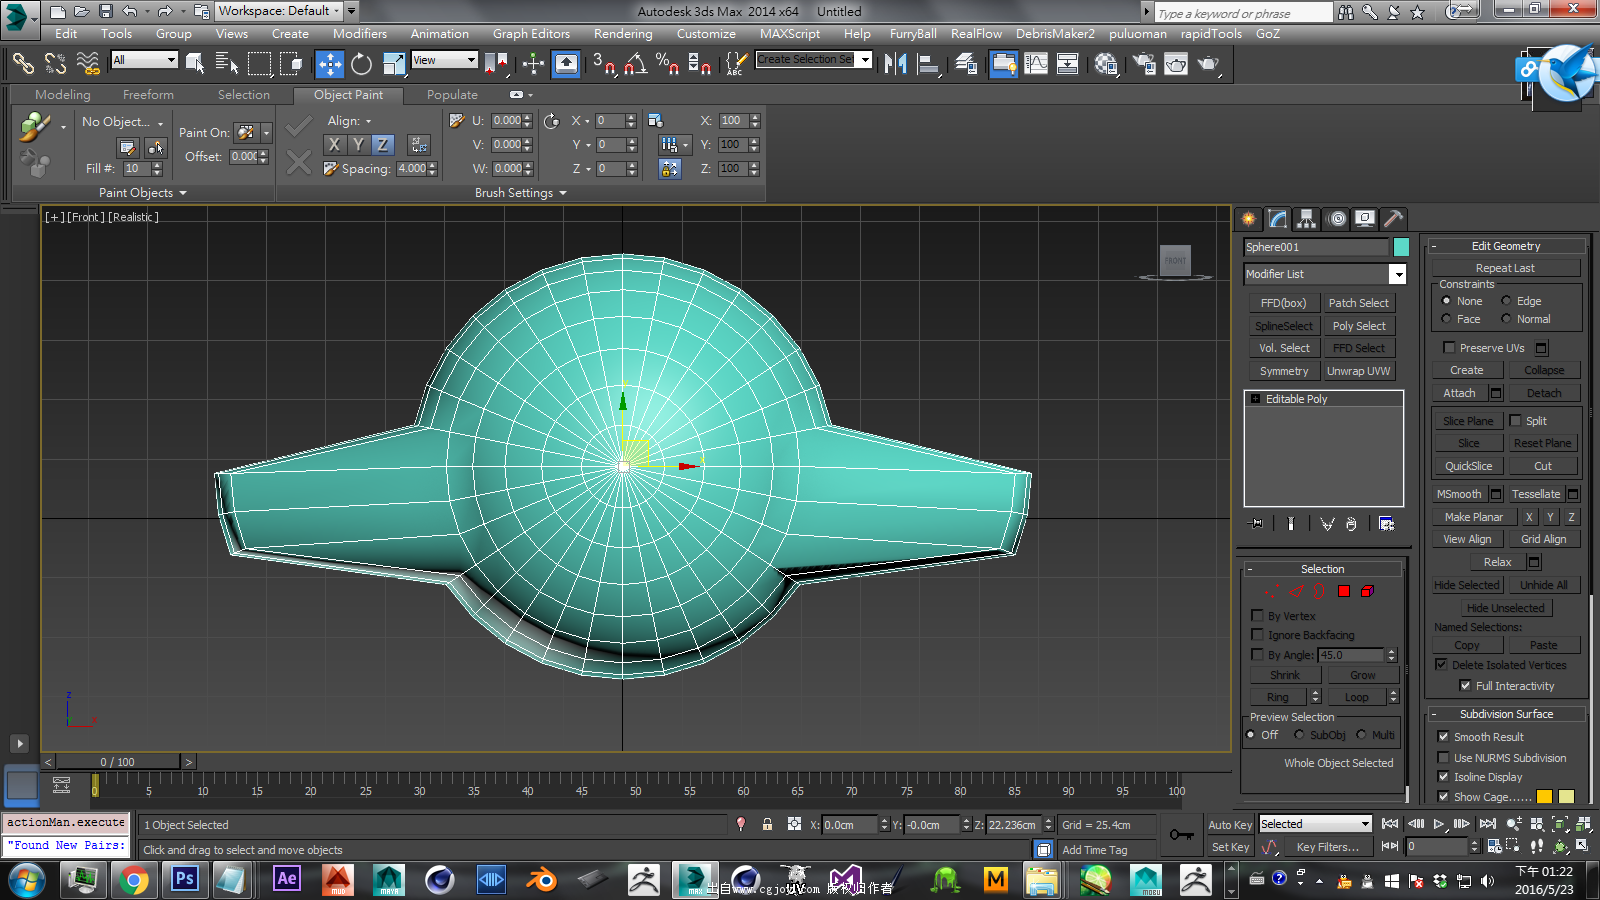The width and height of the screenshot is (1600, 900).
Task: Click the Attach button
Action: tap(1459, 393)
